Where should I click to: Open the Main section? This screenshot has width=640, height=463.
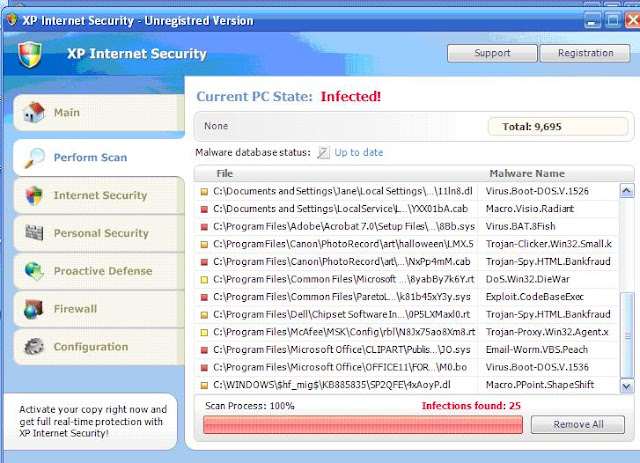tap(99, 113)
